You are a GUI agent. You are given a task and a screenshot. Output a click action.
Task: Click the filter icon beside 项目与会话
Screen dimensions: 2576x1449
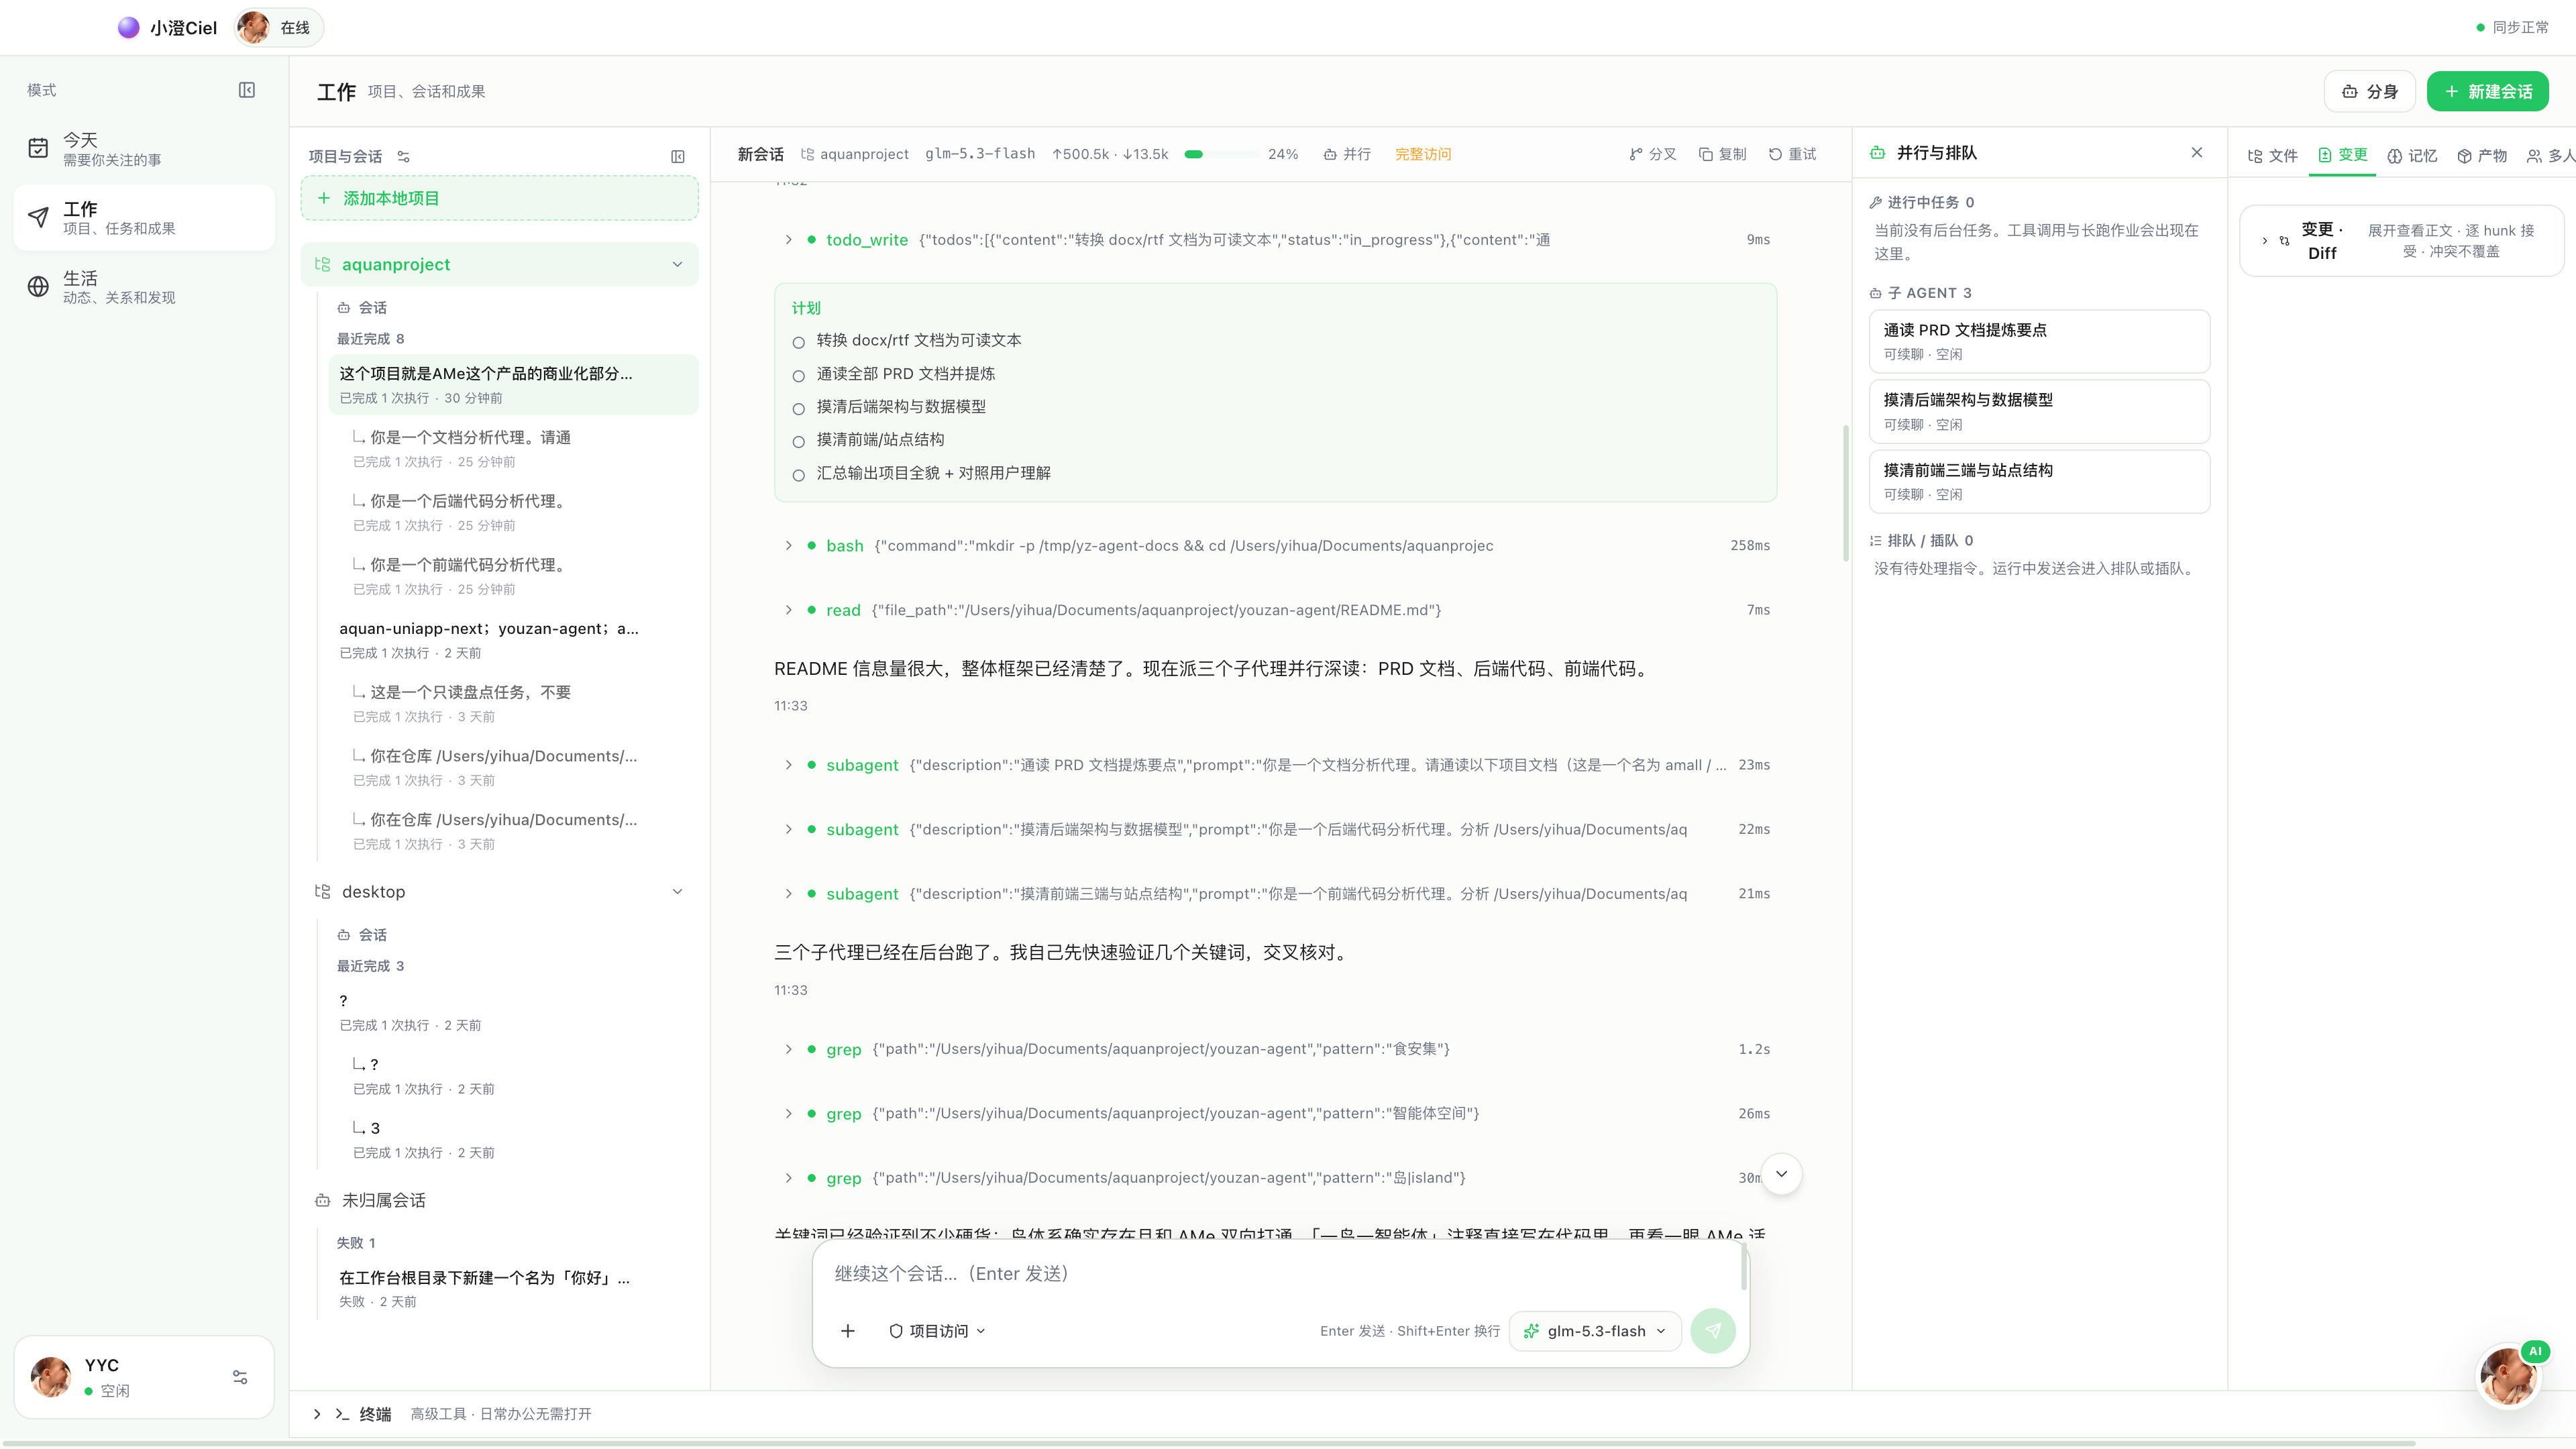[x=404, y=157]
